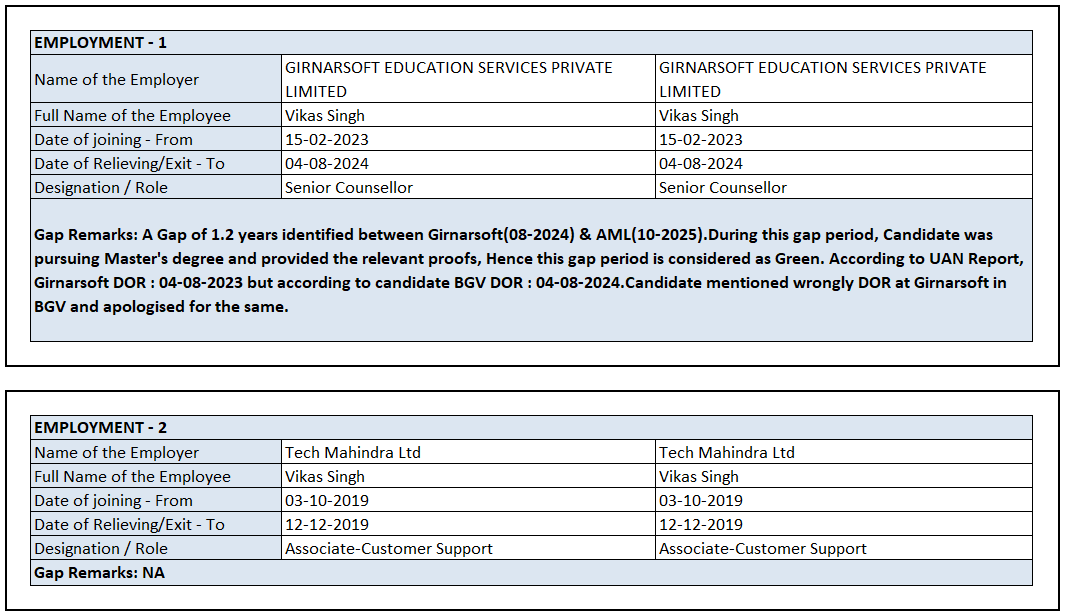The height and width of the screenshot is (613, 1067).
Task: Select first 04-08-2024 relieving date cell
Action: (x=468, y=163)
